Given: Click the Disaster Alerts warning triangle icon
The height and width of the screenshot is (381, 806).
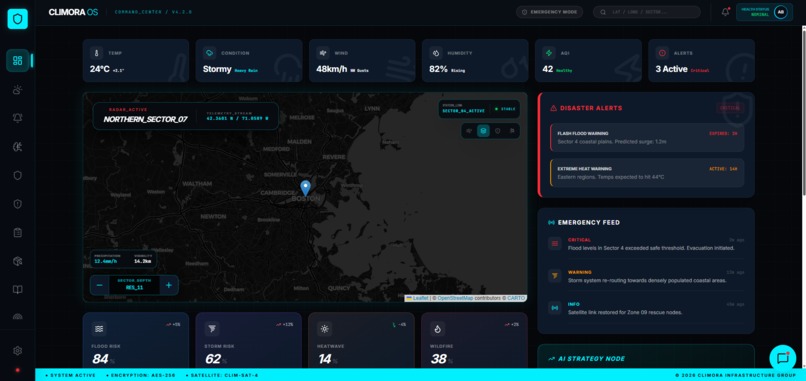Looking at the screenshot, I should click(x=554, y=108).
